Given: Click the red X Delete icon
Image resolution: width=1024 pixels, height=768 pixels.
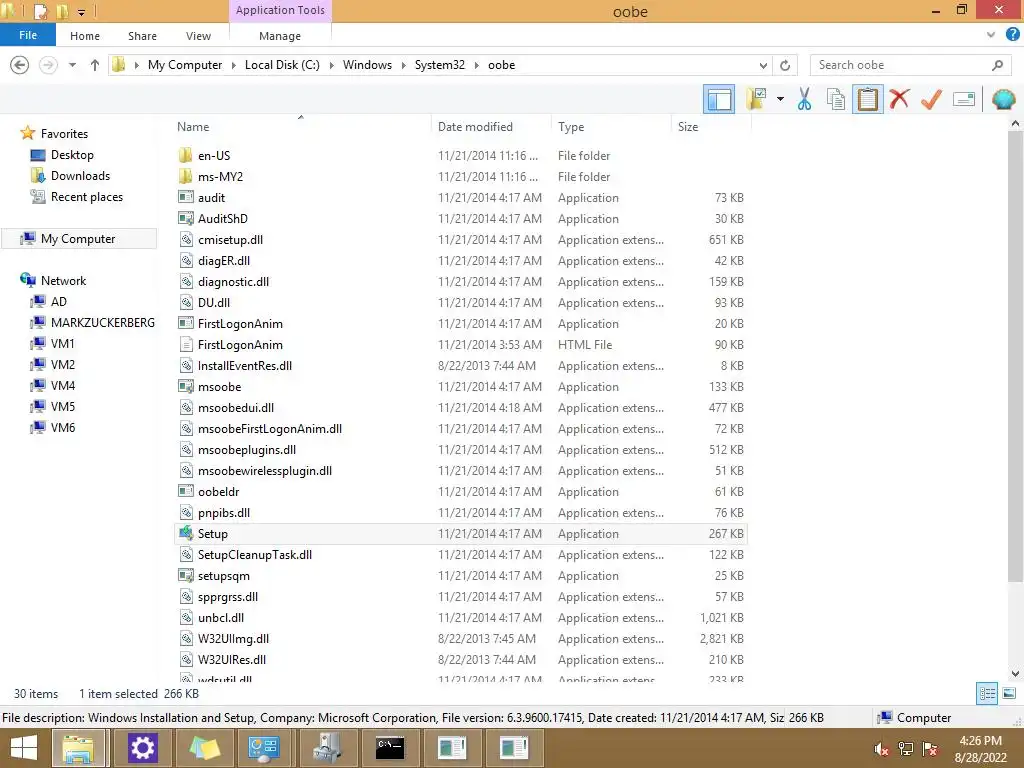Looking at the screenshot, I should 899,99.
